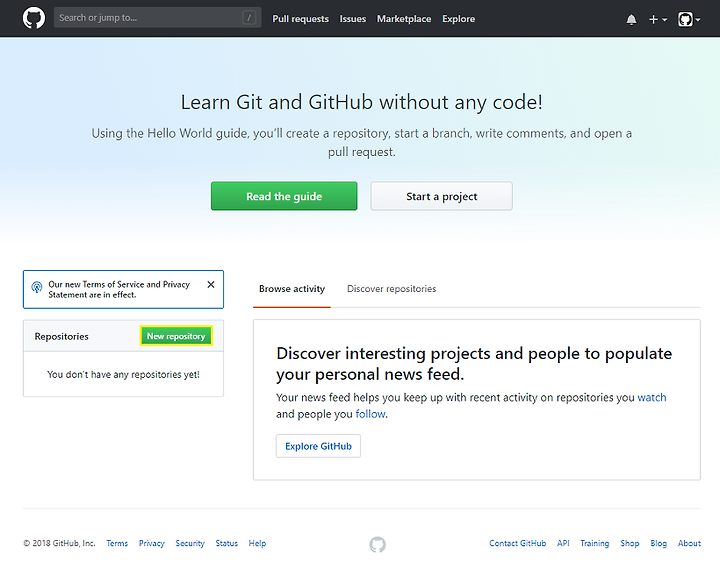The height and width of the screenshot is (562, 720).
Task: Open Issues in the top nav
Action: click(353, 19)
